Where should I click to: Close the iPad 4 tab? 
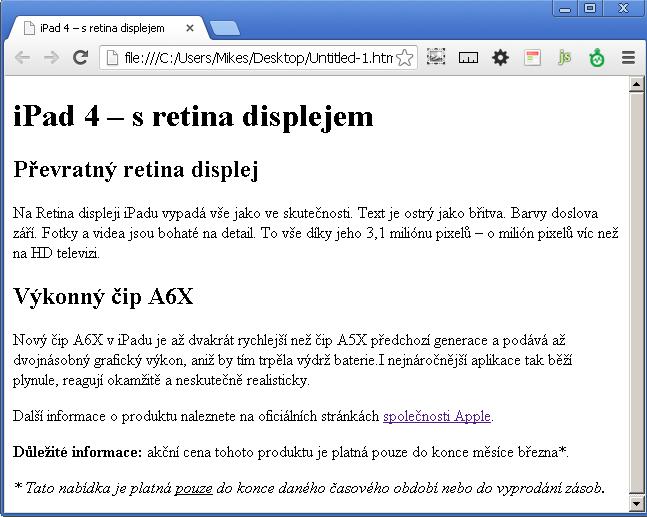point(190,28)
